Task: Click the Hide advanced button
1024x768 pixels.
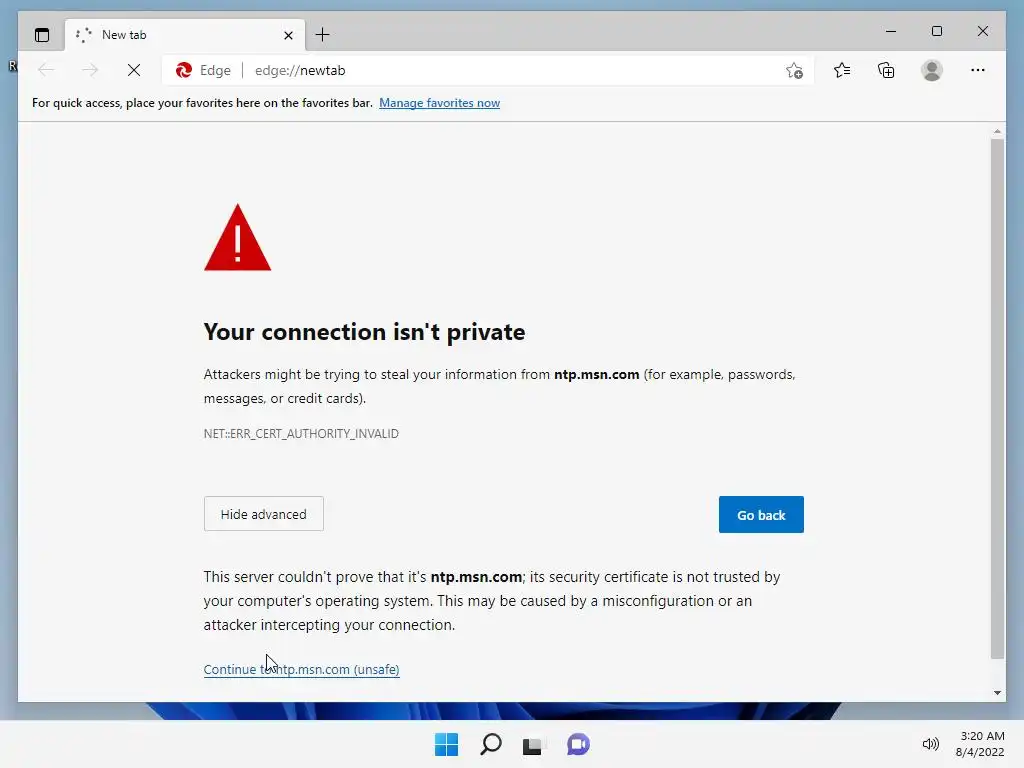Action: pos(264,514)
